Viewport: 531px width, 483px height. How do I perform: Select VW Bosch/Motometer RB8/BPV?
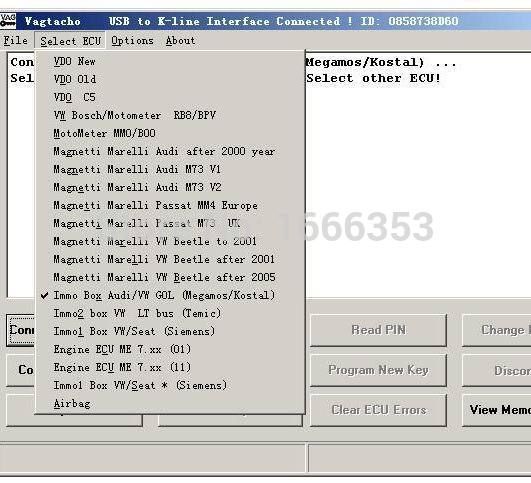(170, 115)
